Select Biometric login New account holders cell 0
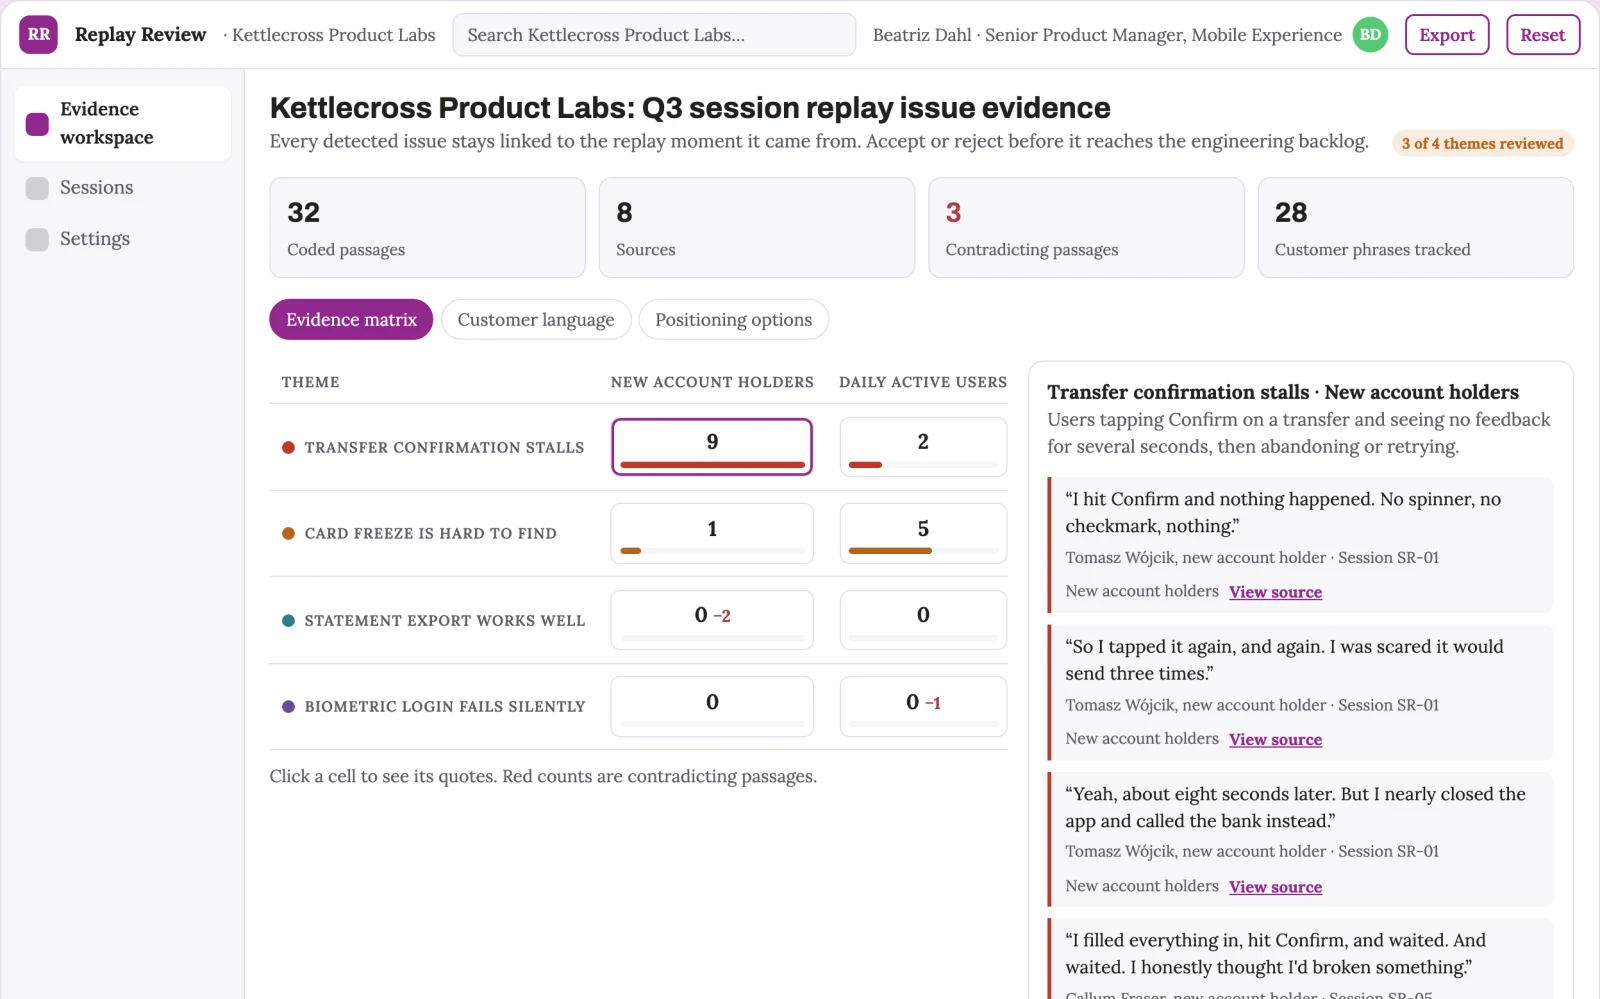 click(712, 707)
